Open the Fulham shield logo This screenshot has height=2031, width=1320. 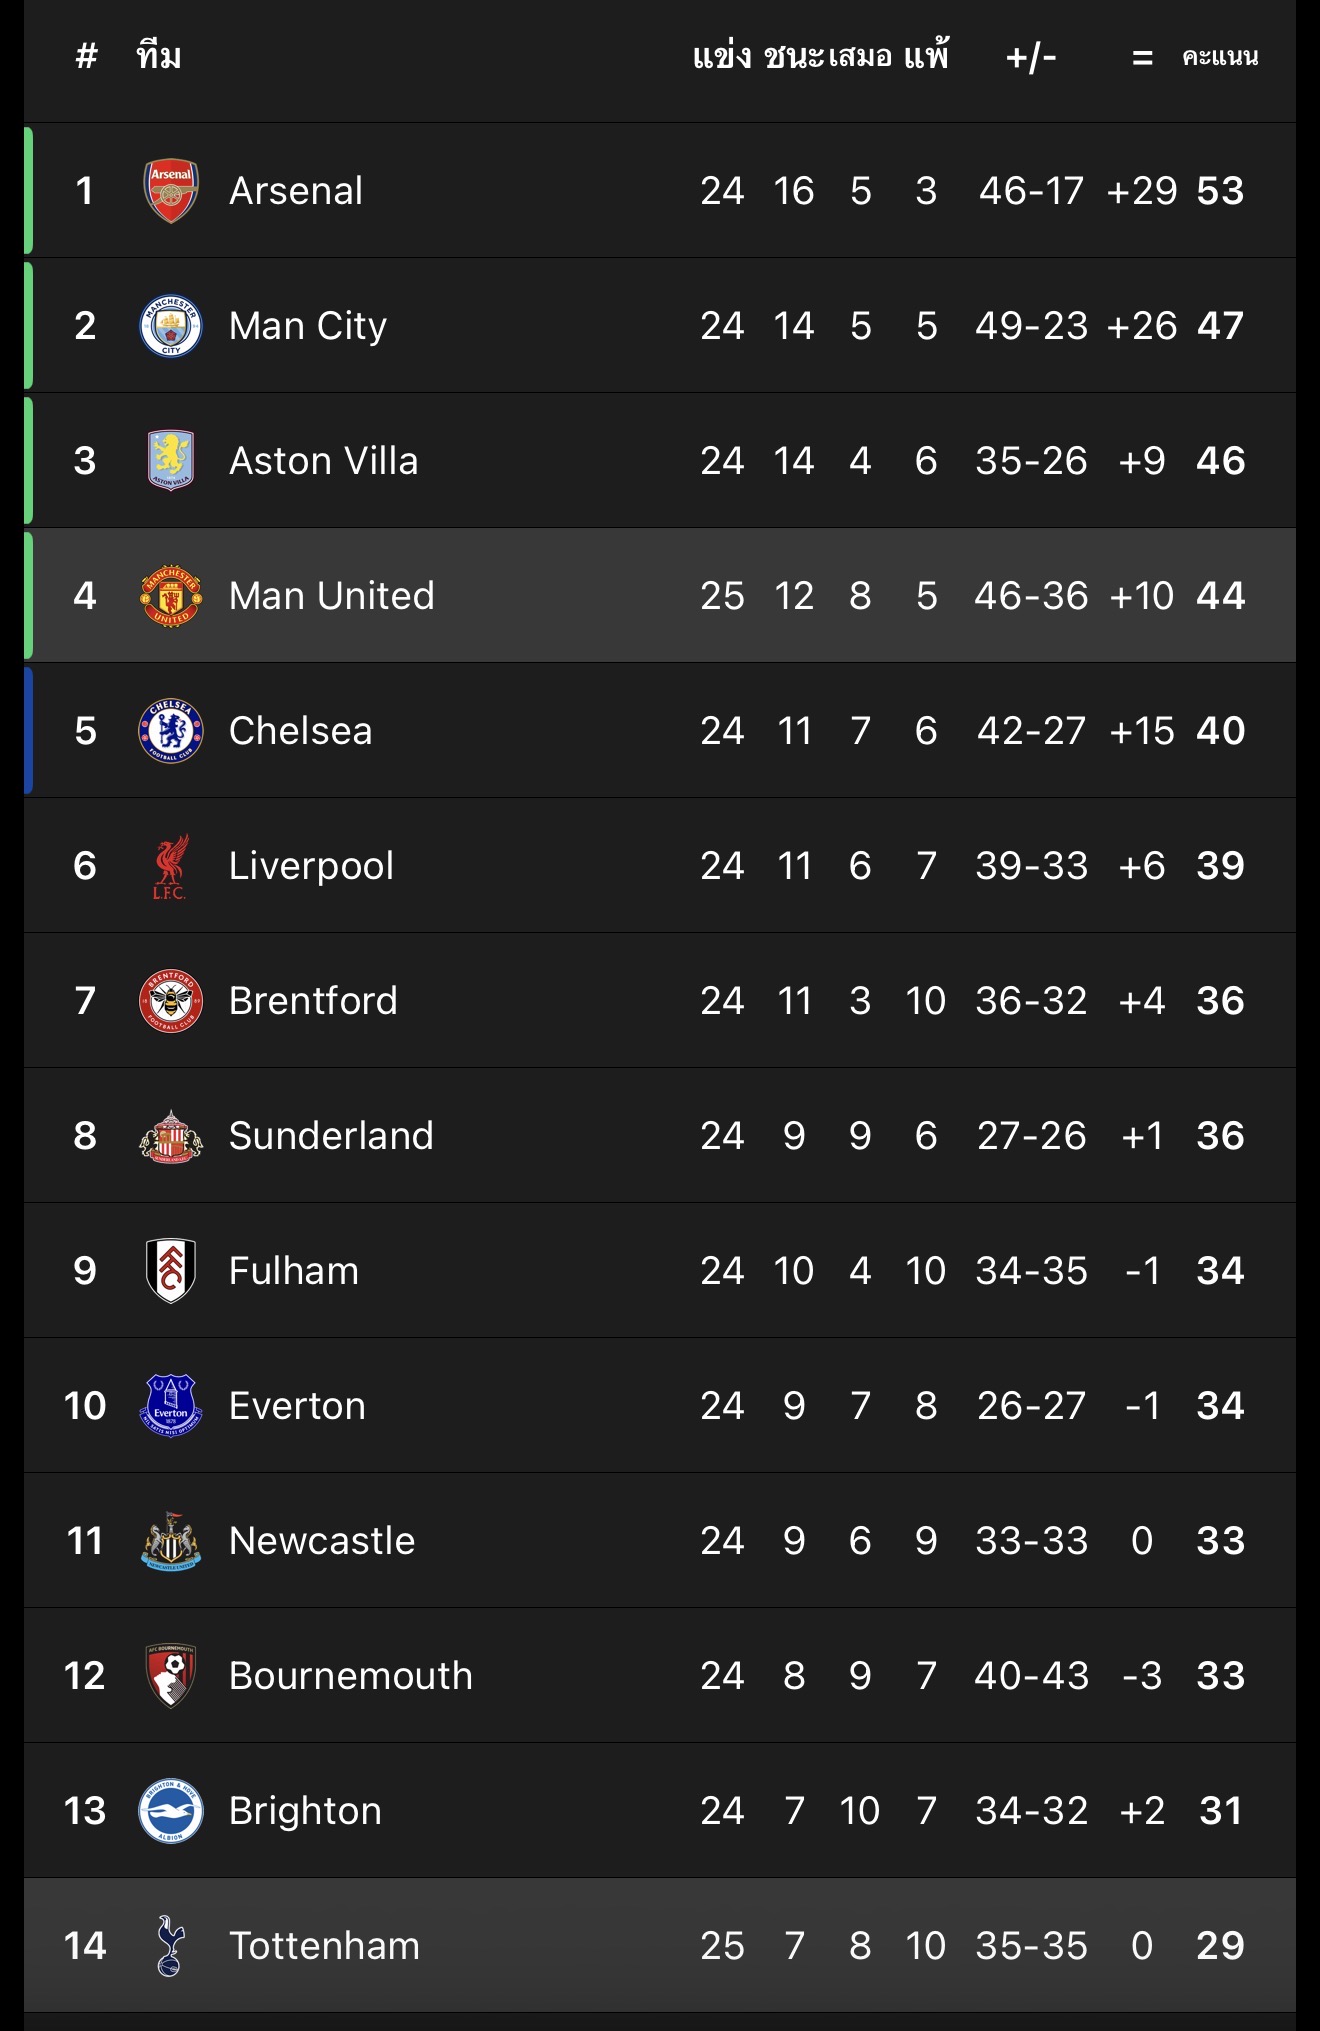(171, 1271)
